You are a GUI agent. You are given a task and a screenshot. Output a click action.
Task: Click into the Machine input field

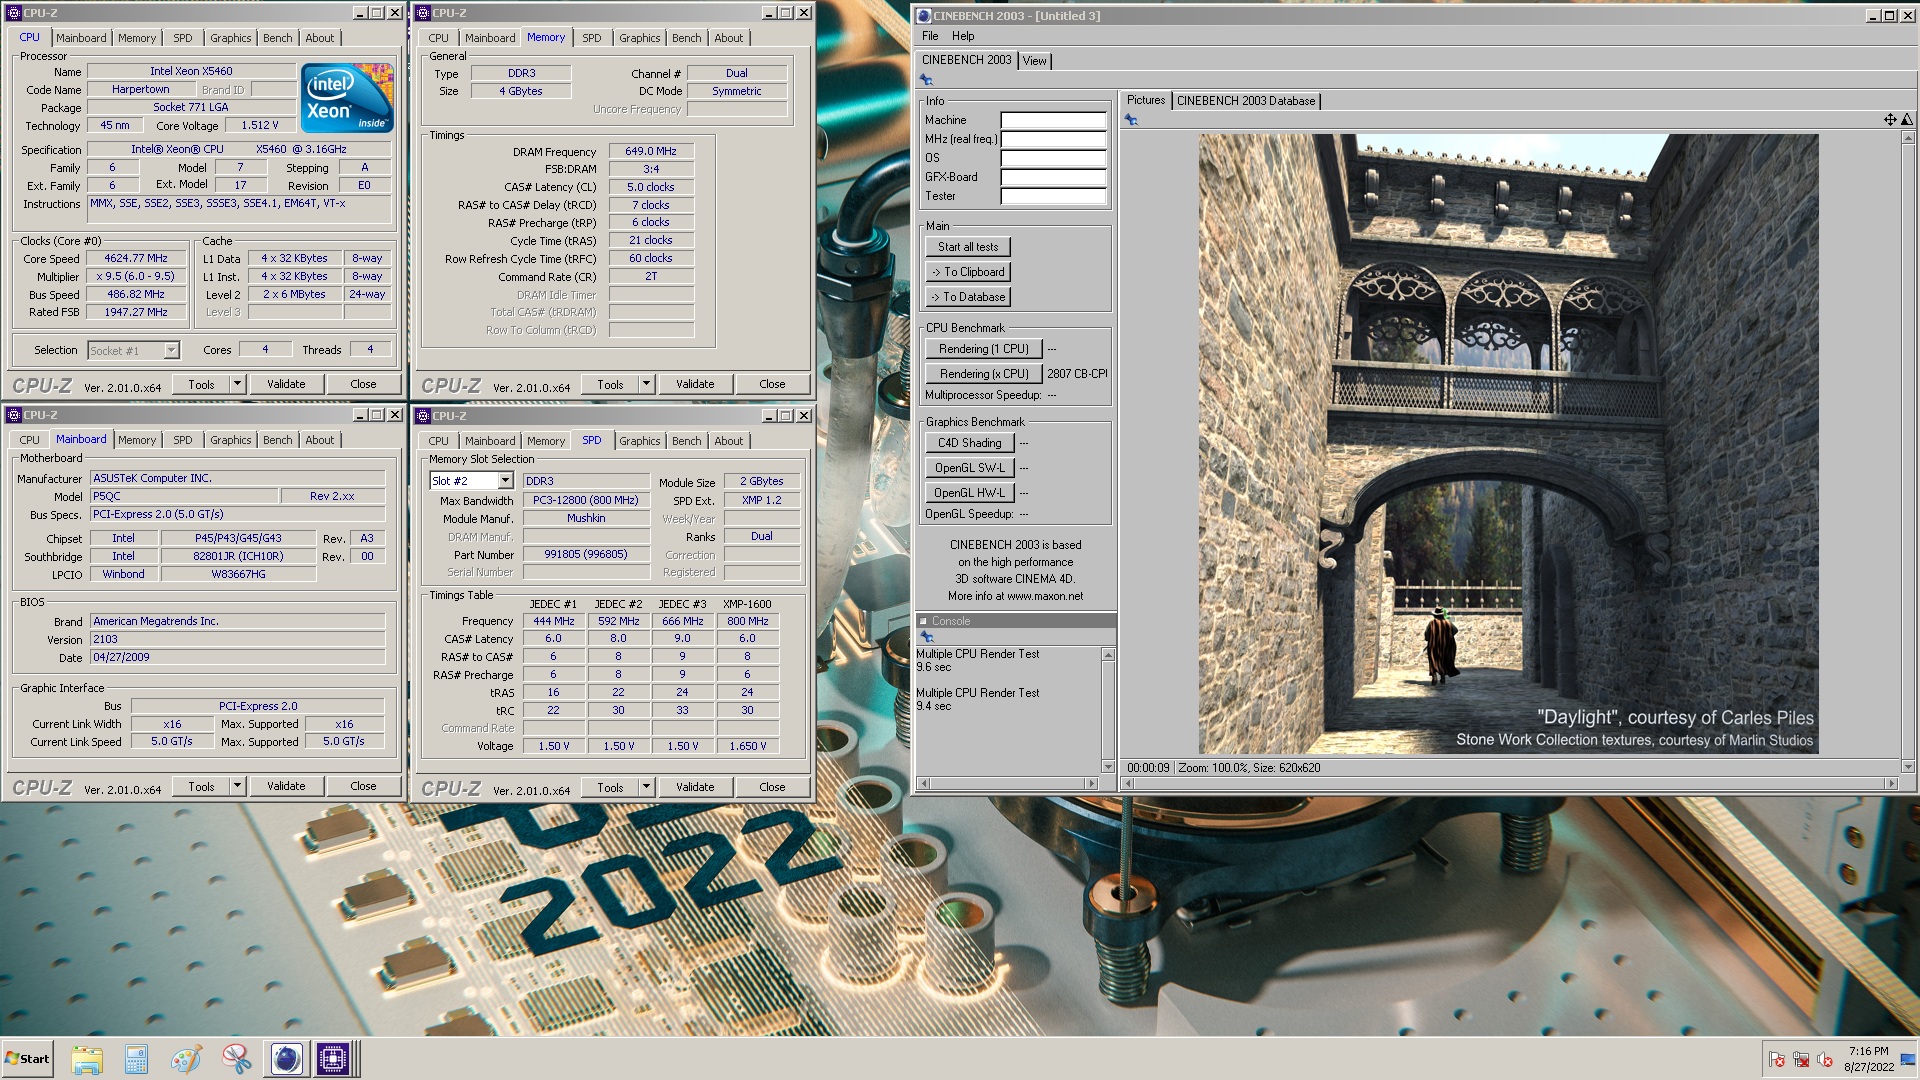coord(1053,120)
